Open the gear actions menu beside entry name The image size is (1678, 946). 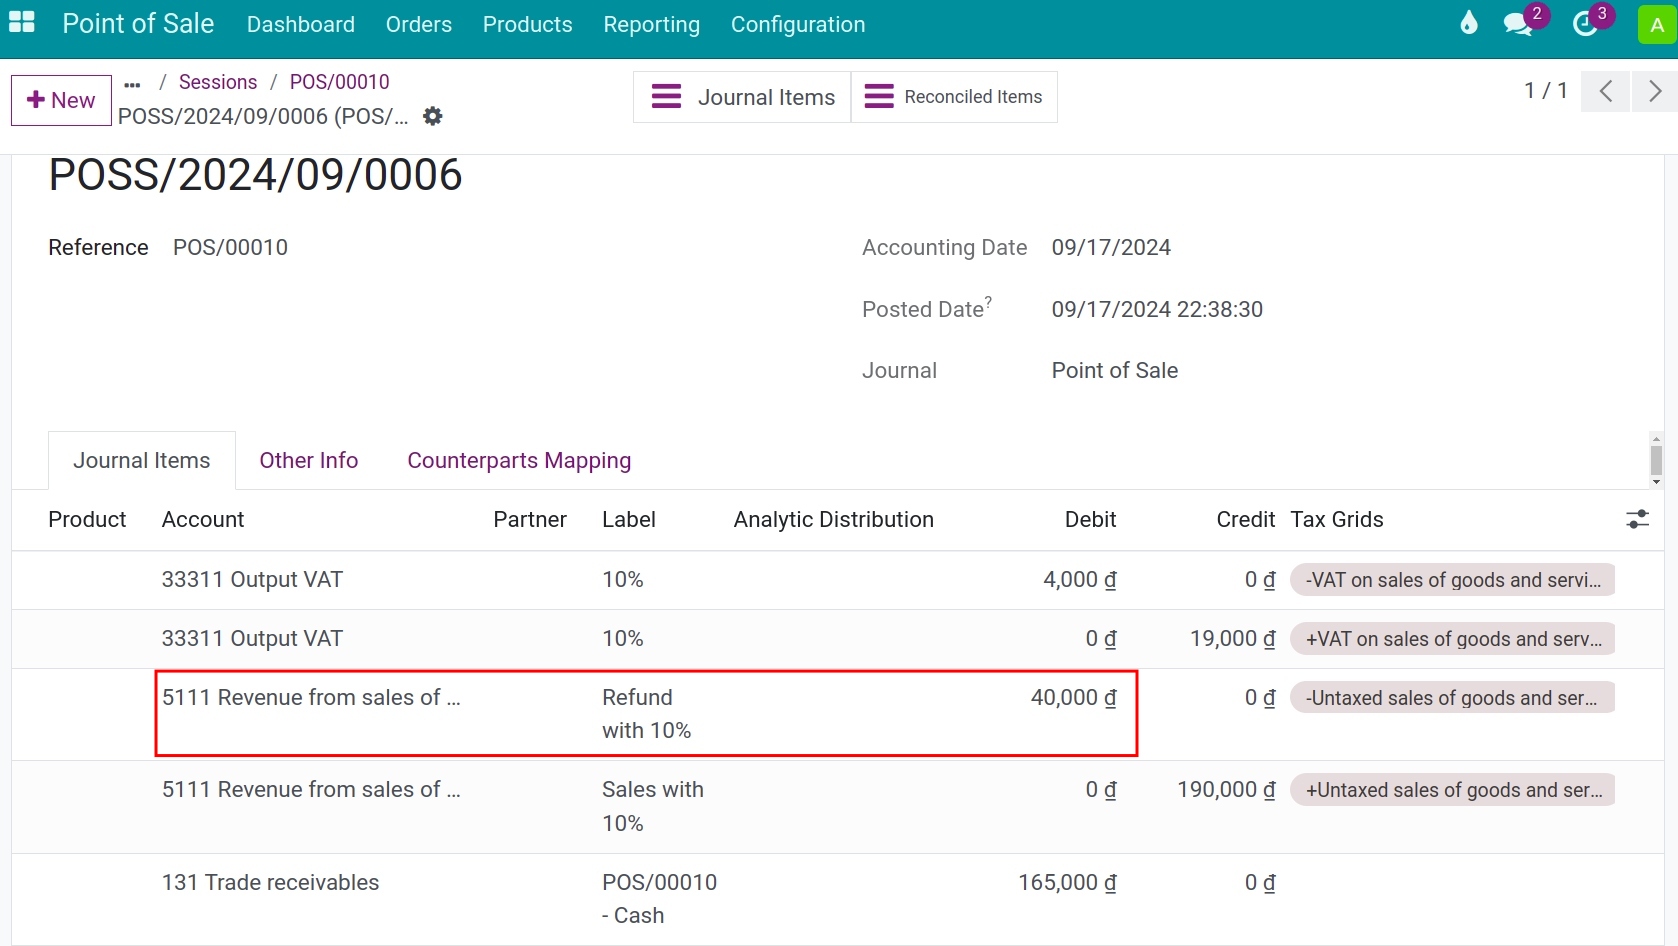432,116
